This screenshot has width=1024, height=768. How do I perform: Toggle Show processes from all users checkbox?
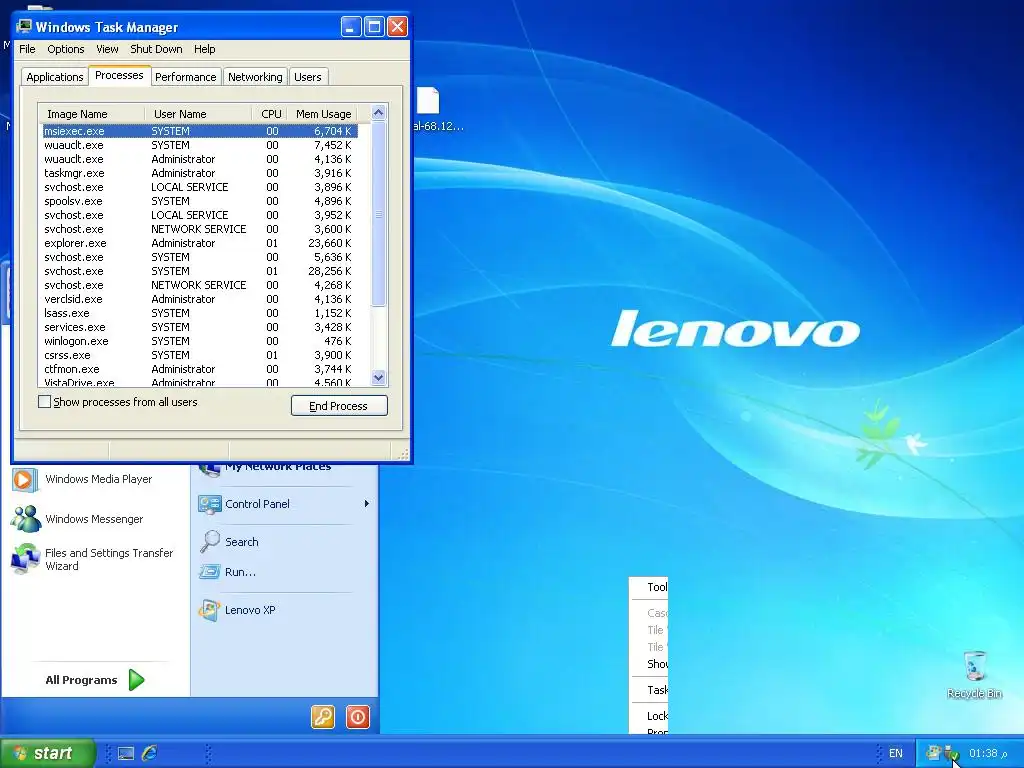(x=44, y=402)
